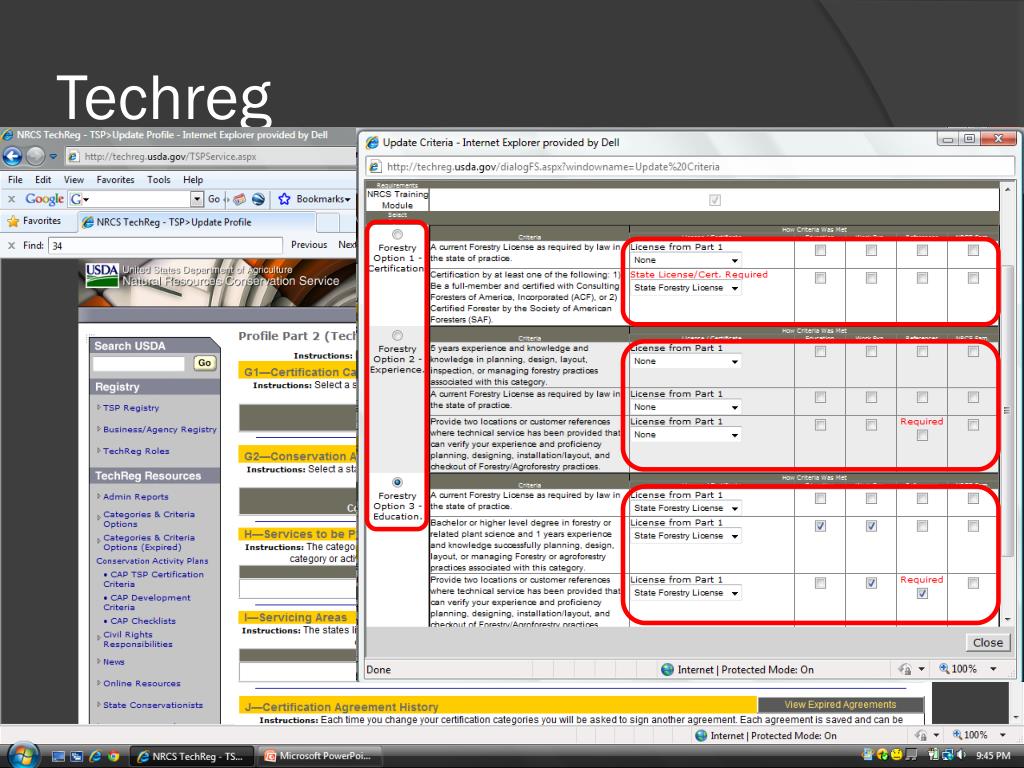Viewport: 1024px width, 768px height.
Task: Open the Google search engine dropdown arrow
Action: [85, 198]
